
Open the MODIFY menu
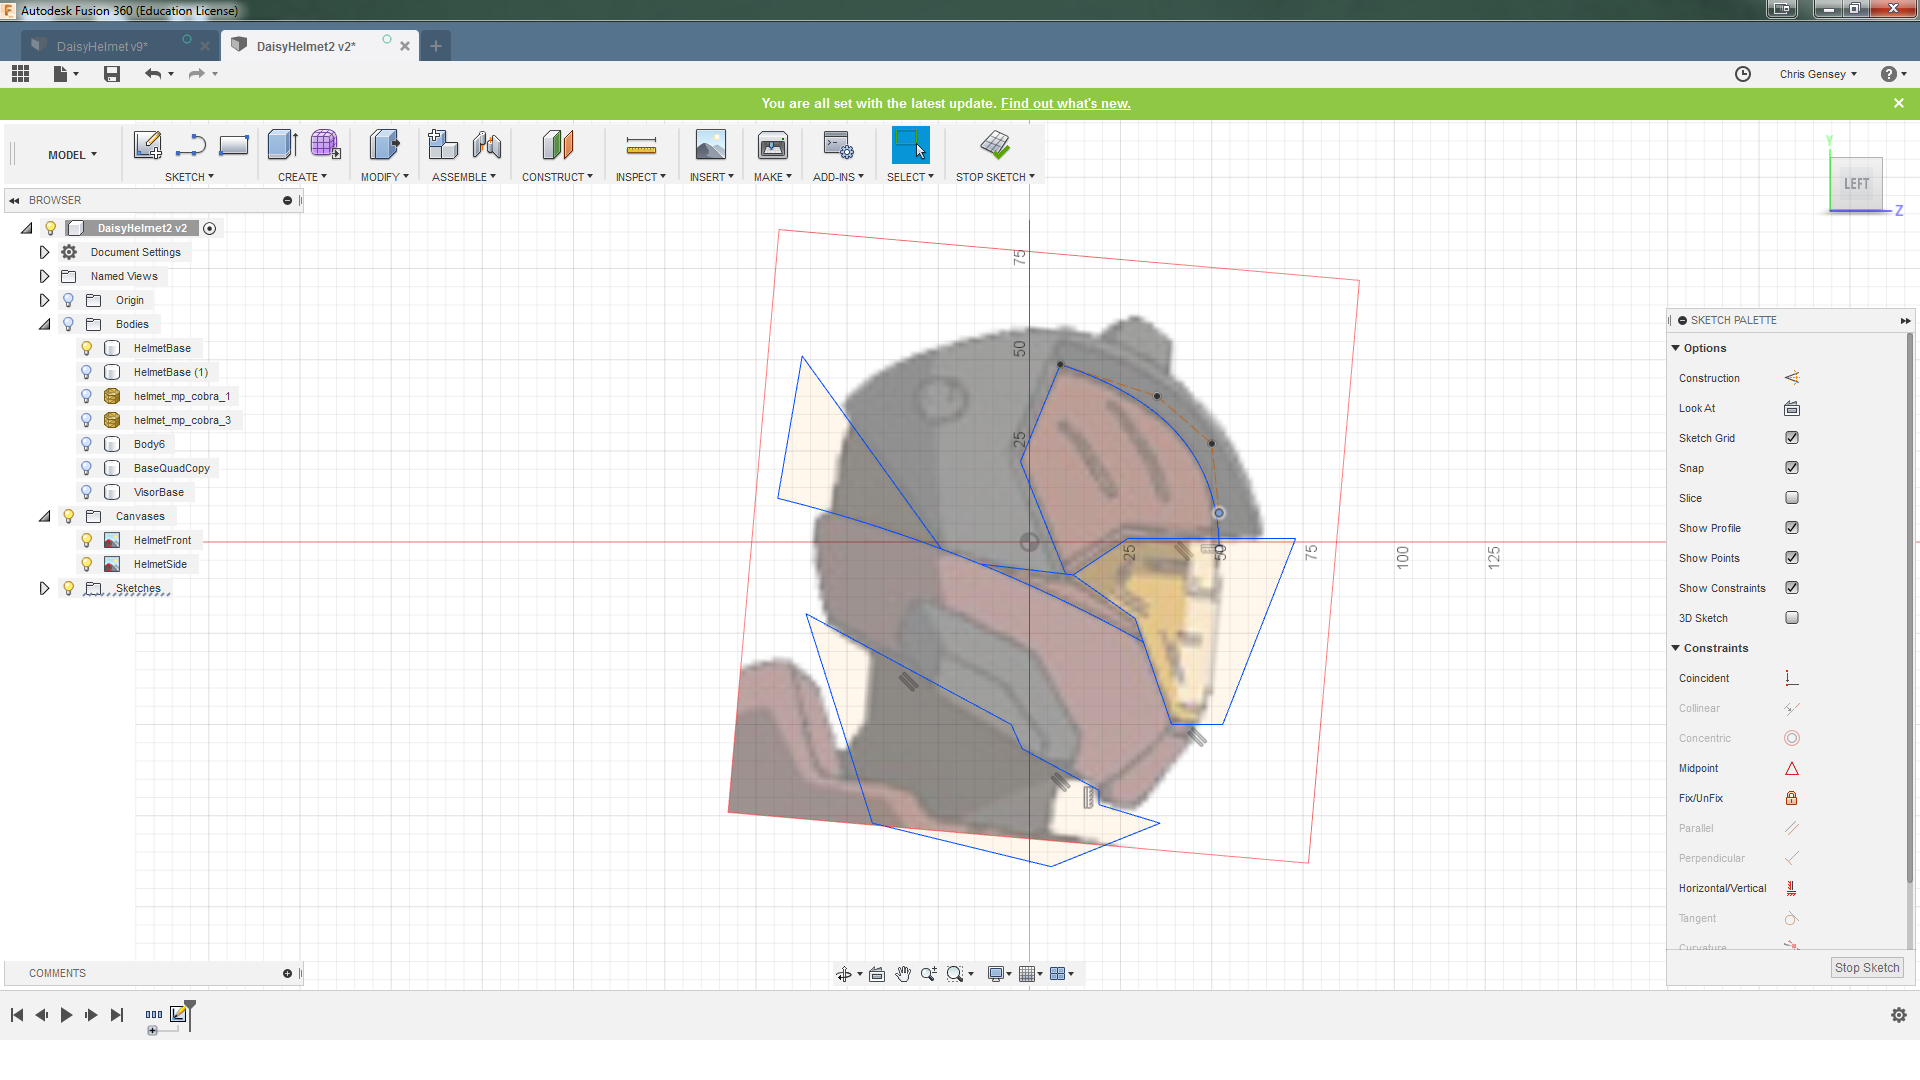(x=384, y=177)
